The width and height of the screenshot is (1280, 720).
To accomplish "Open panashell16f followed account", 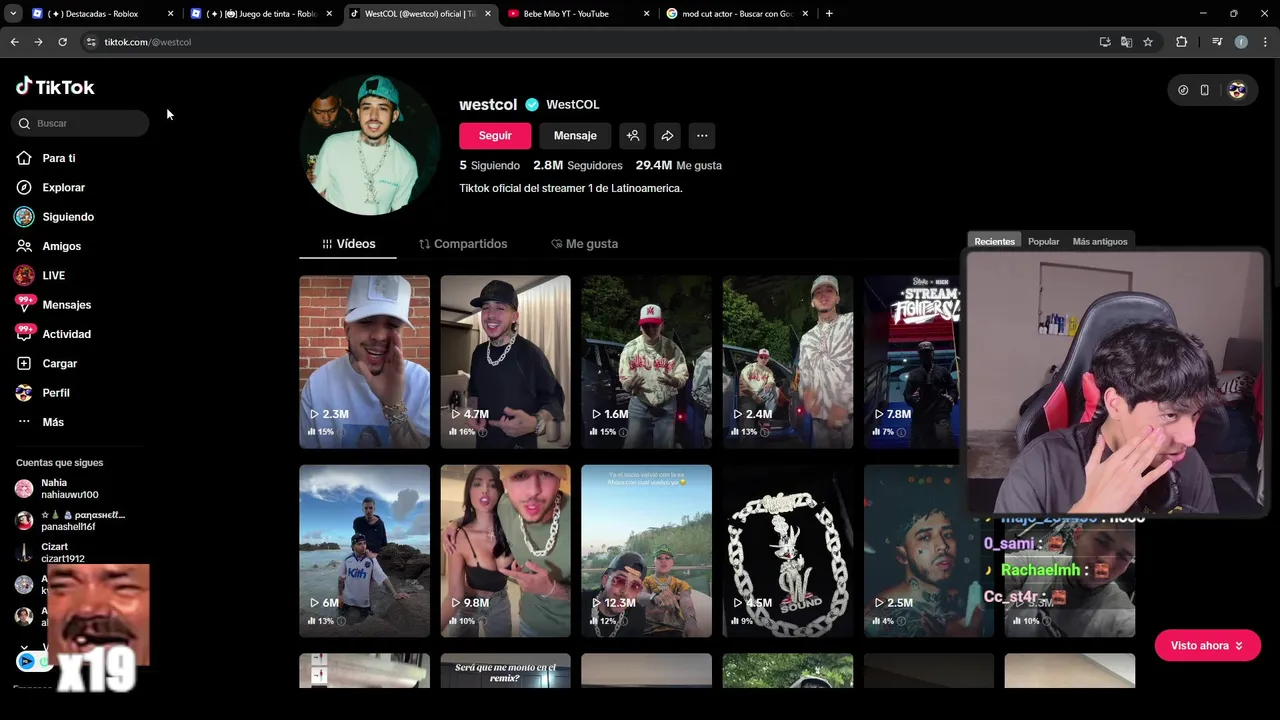I will 70,521.
